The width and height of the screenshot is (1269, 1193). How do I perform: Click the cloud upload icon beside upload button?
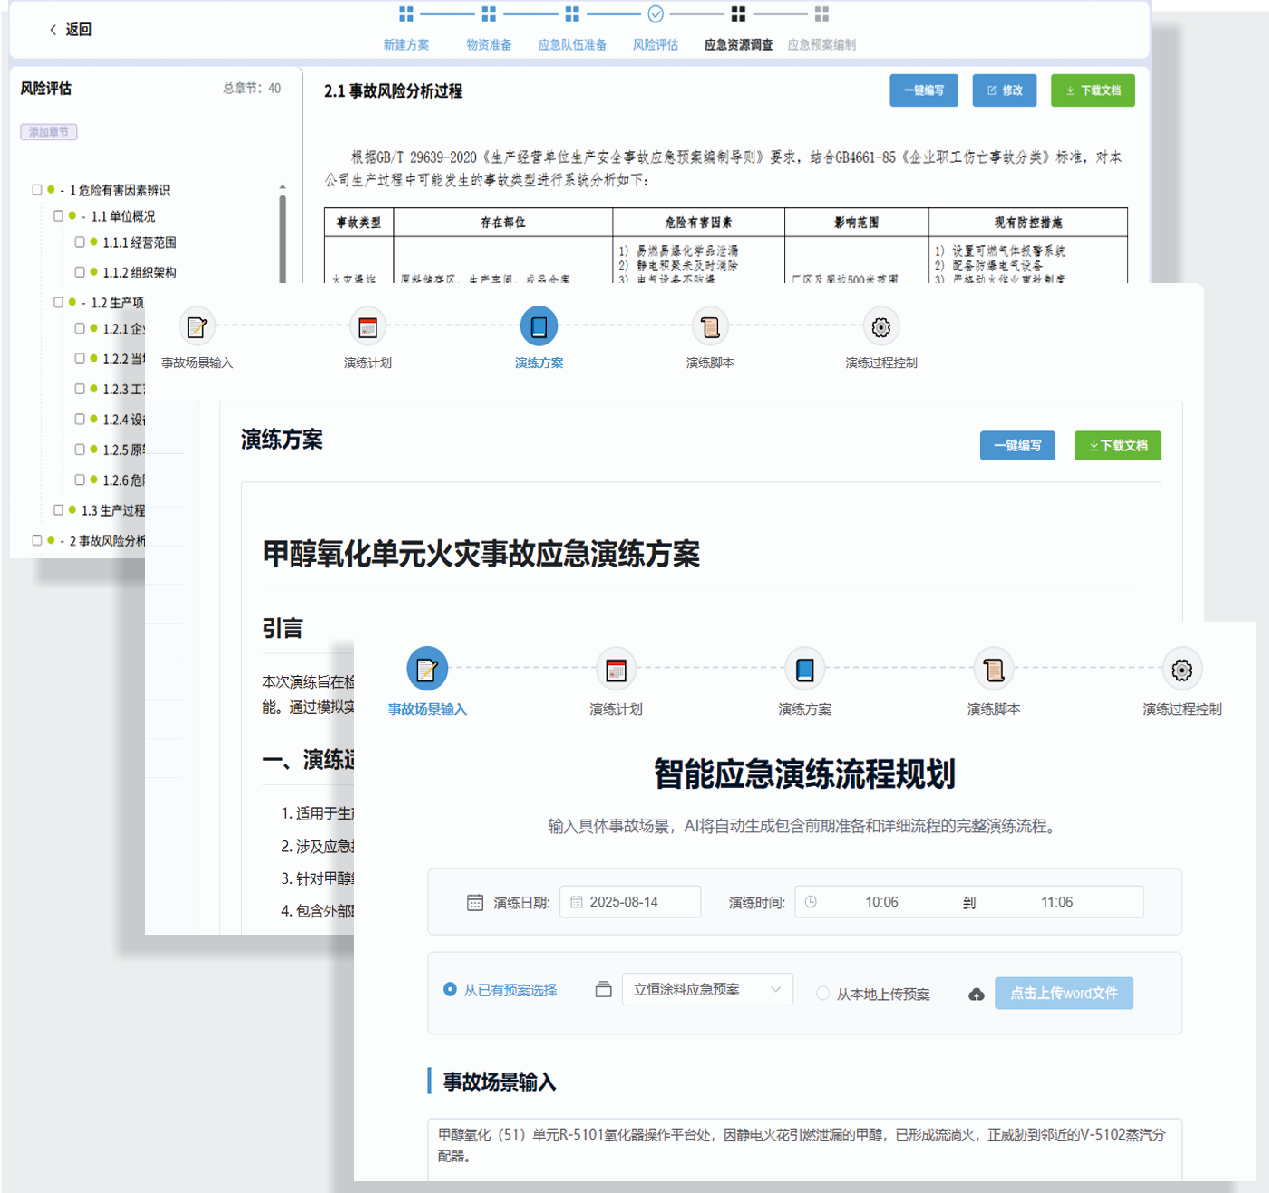click(976, 994)
